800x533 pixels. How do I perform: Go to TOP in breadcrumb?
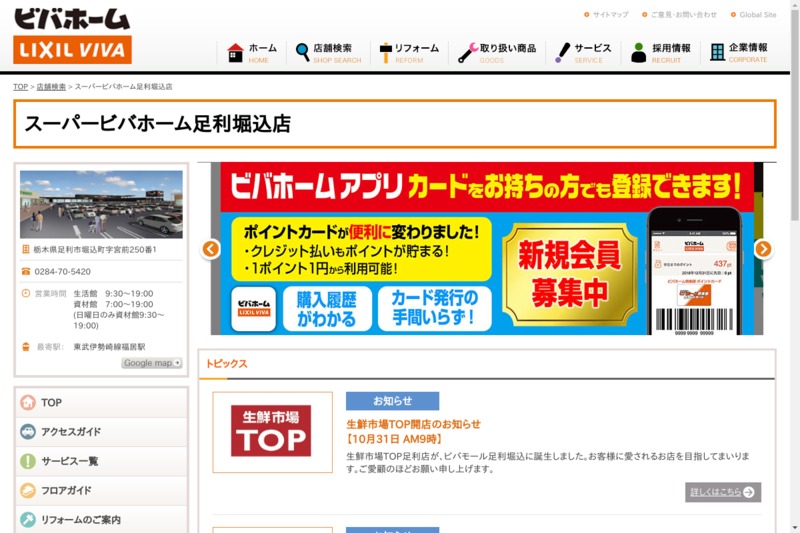click(x=20, y=87)
